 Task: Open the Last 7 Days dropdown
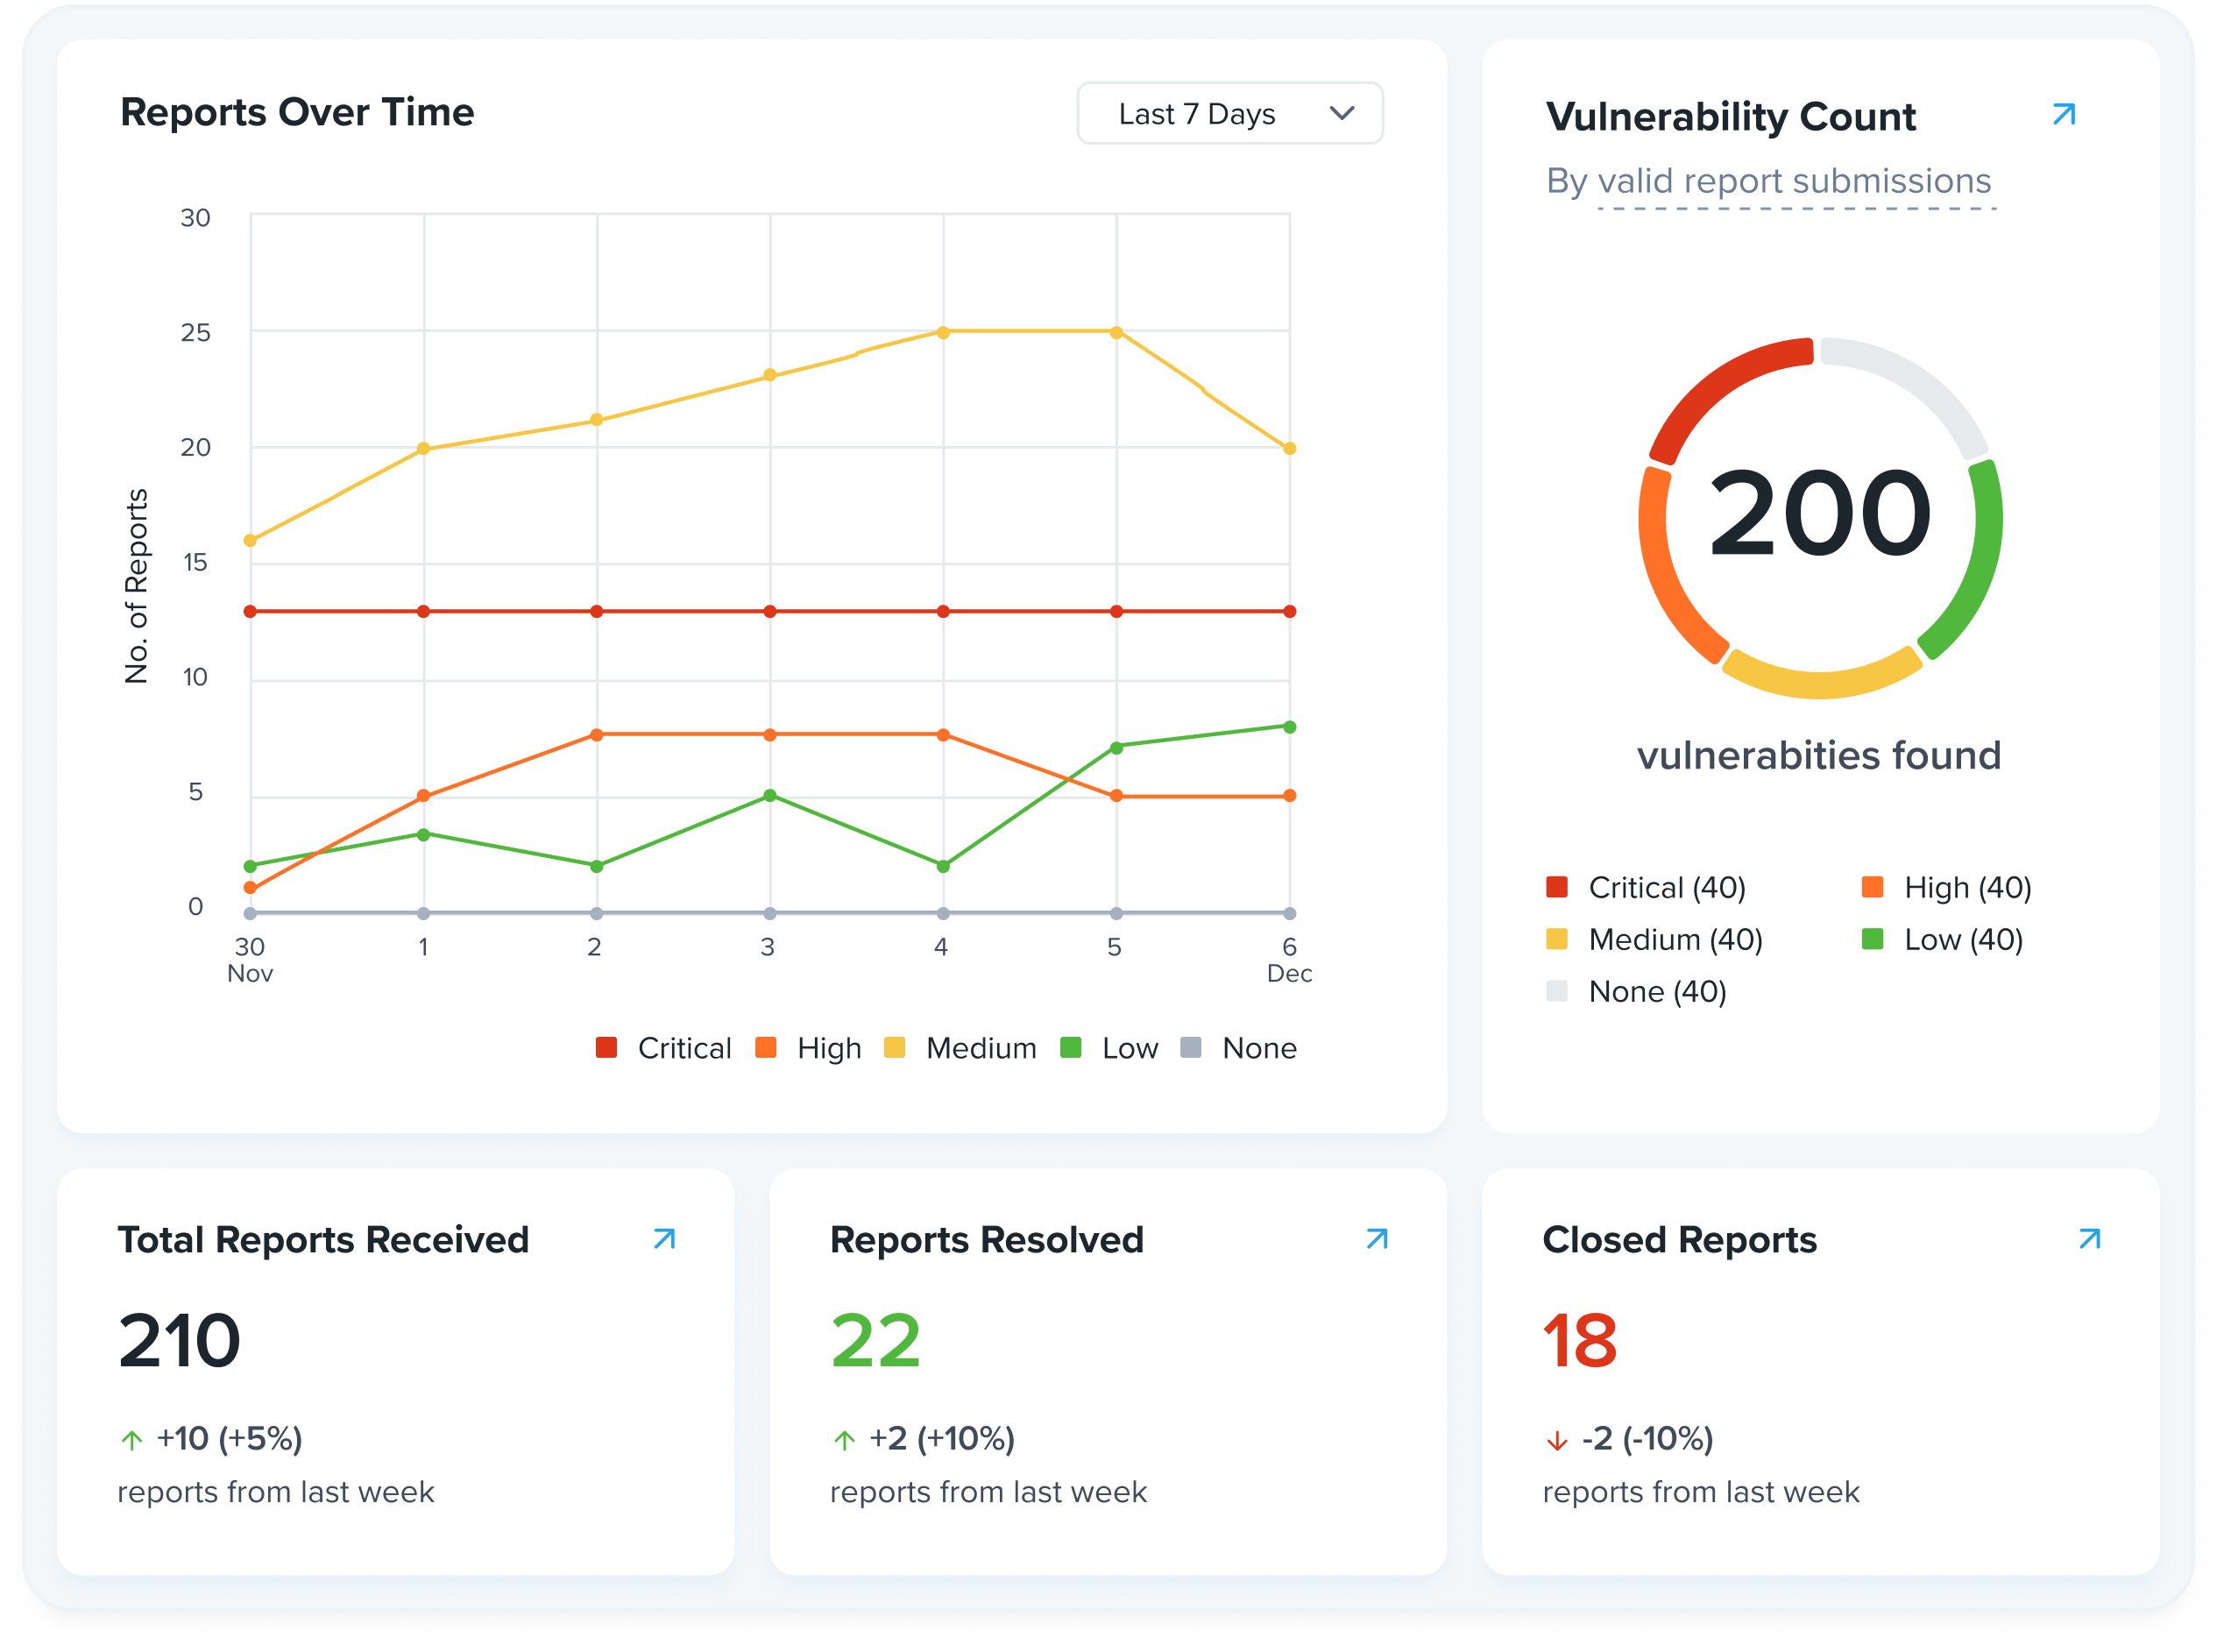coord(1229,114)
